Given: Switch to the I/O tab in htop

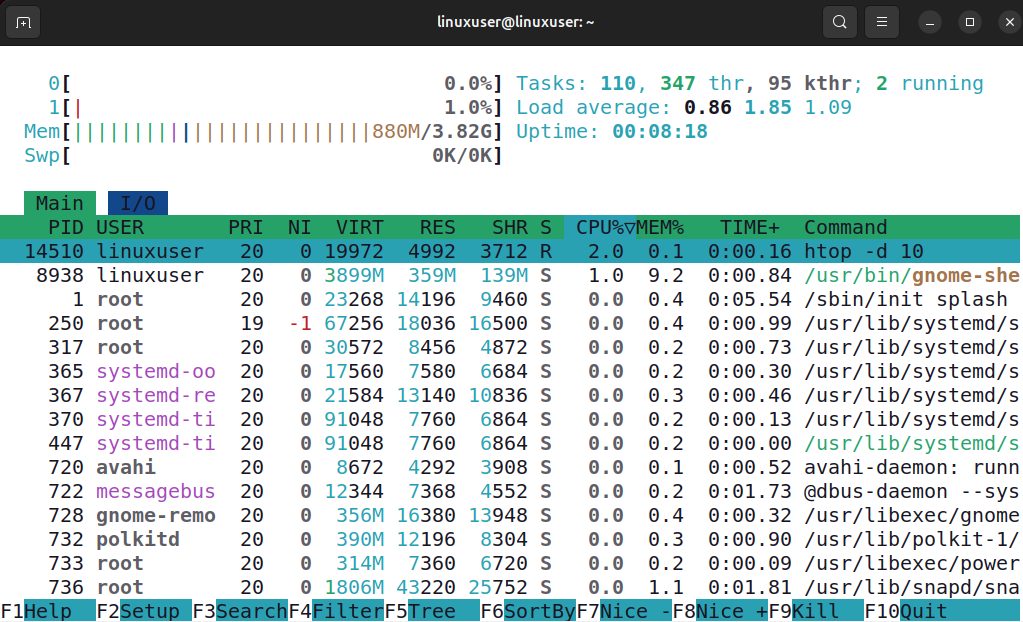Looking at the screenshot, I should coord(138,203).
